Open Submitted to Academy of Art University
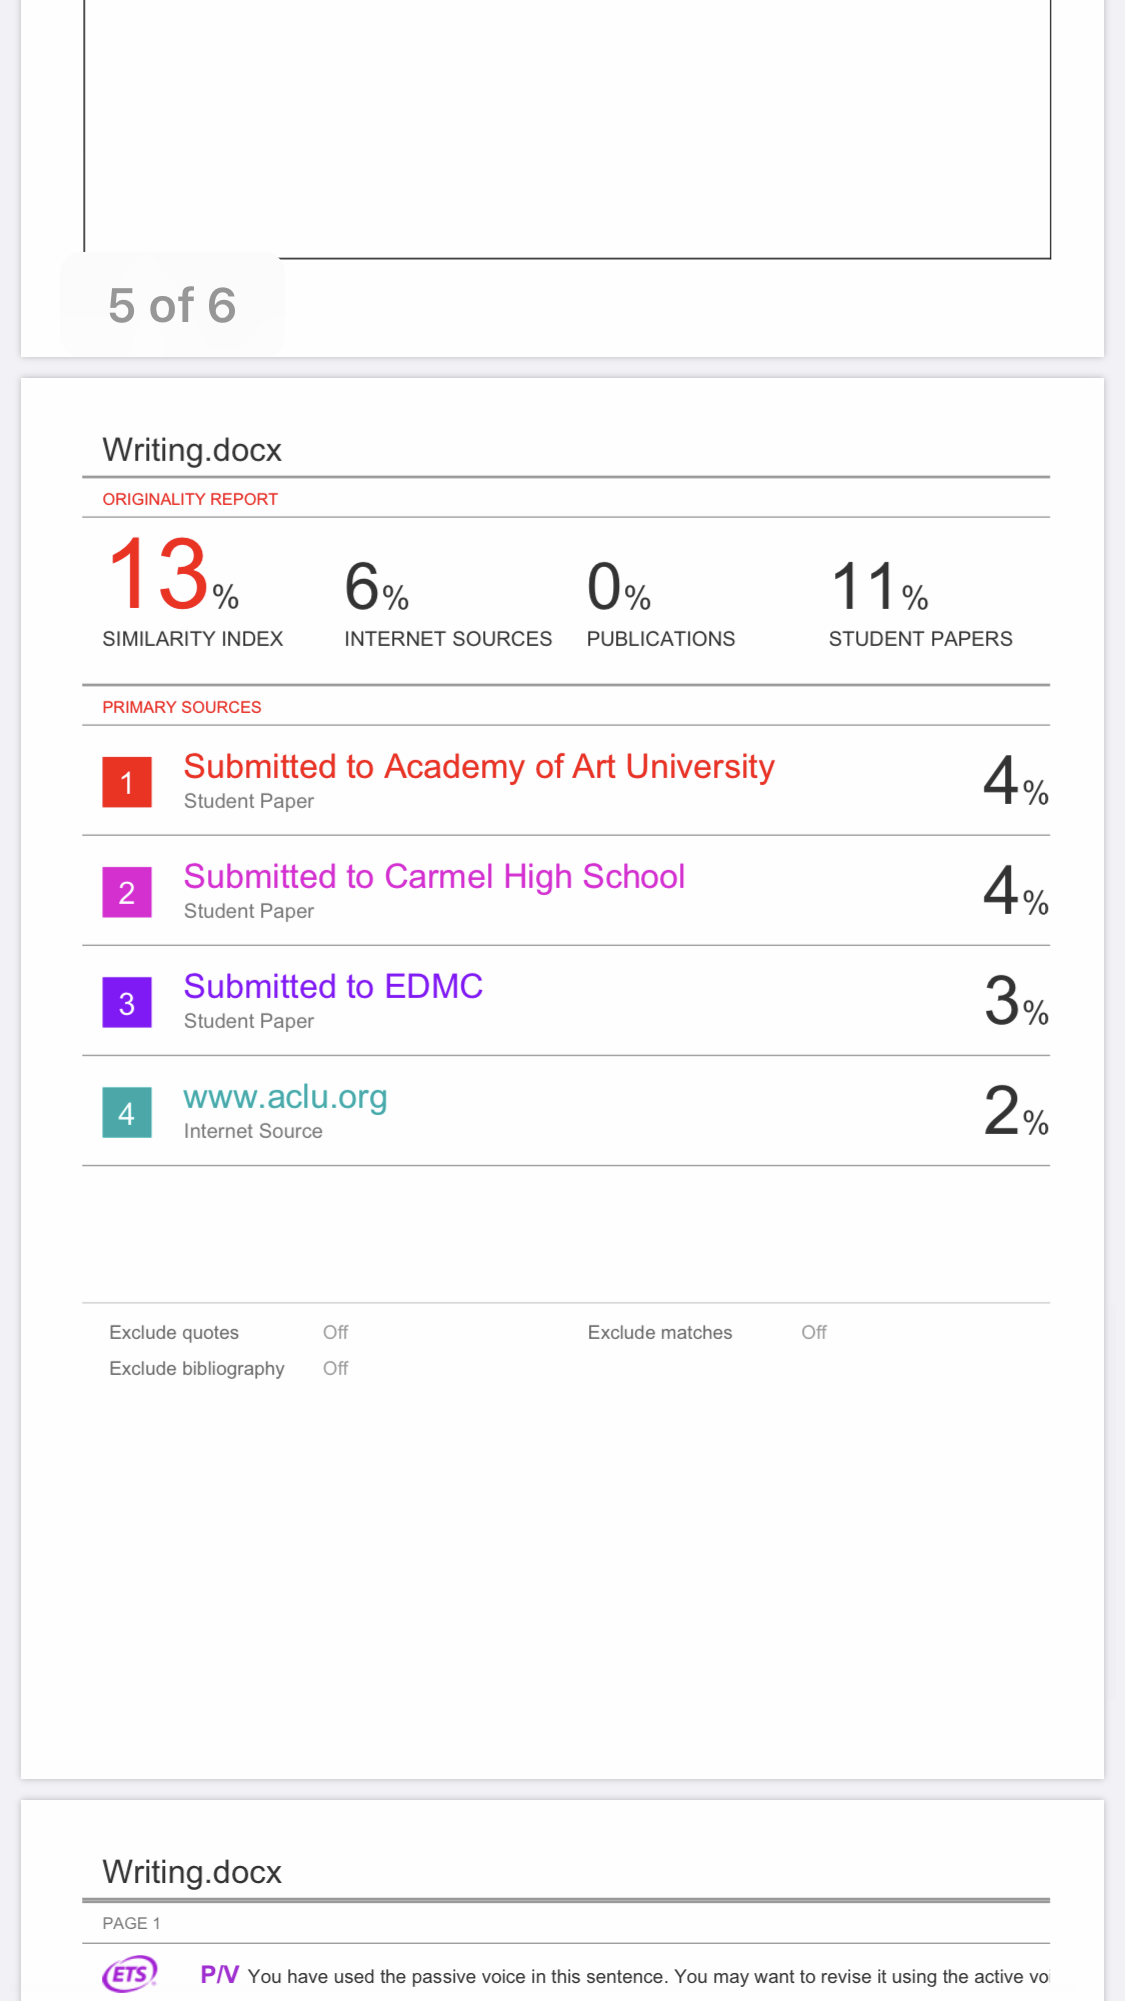The width and height of the screenshot is (1125, 2001). tap(479, 766)
